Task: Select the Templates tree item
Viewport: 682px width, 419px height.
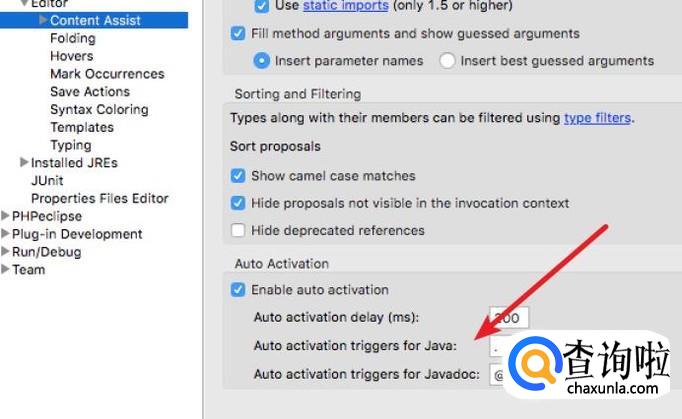Action: point(82,127)
